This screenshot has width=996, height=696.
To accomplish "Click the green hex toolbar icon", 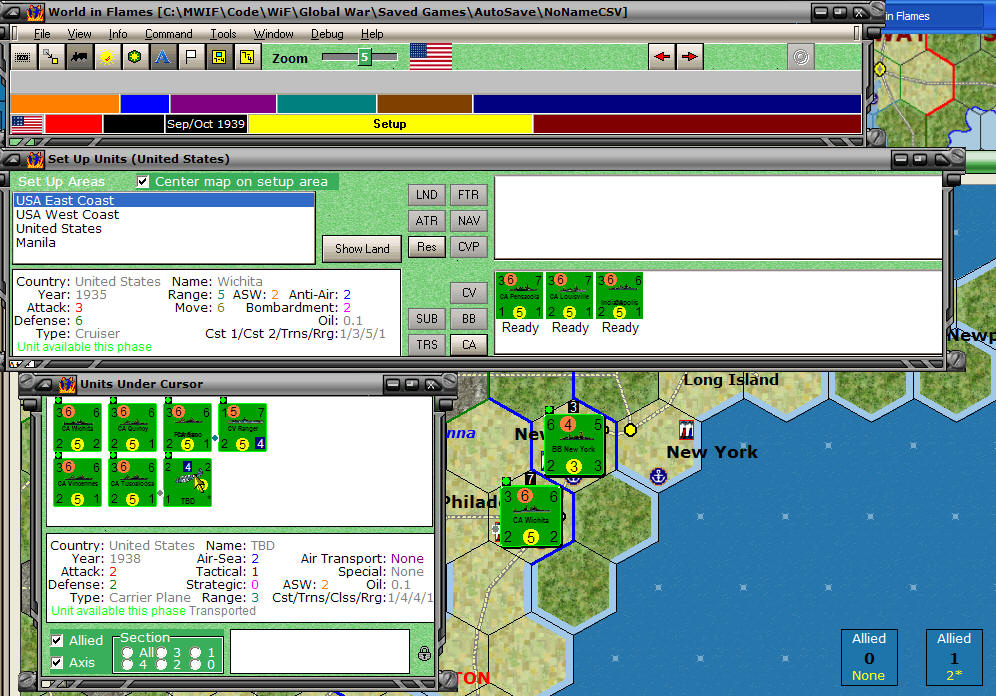I will (133, 57).
